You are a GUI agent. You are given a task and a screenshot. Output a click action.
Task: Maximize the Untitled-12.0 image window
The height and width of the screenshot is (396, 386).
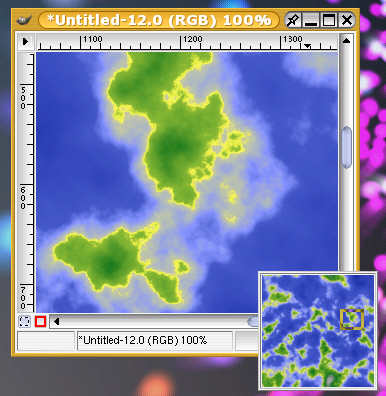329,20
